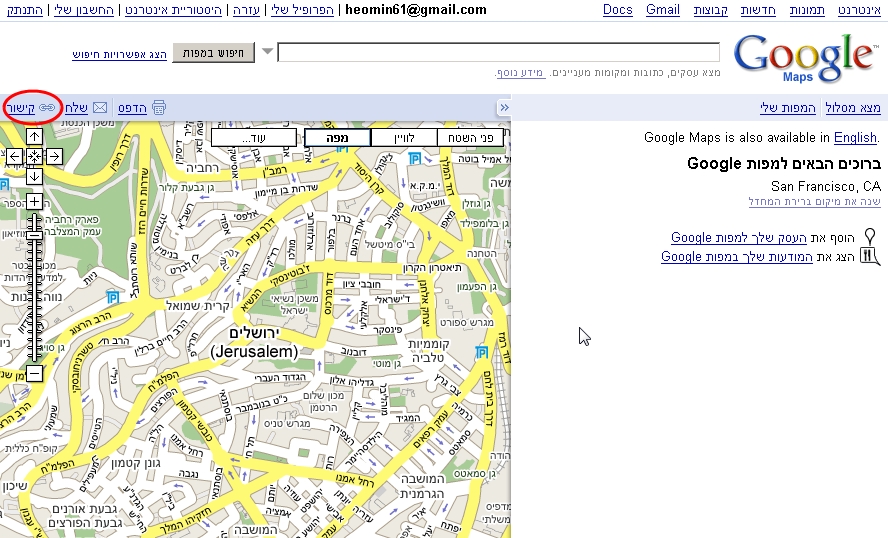This screenshot has width=888, height=538.
Task: Open החשבון שלי account link
Action: (84, 10)
